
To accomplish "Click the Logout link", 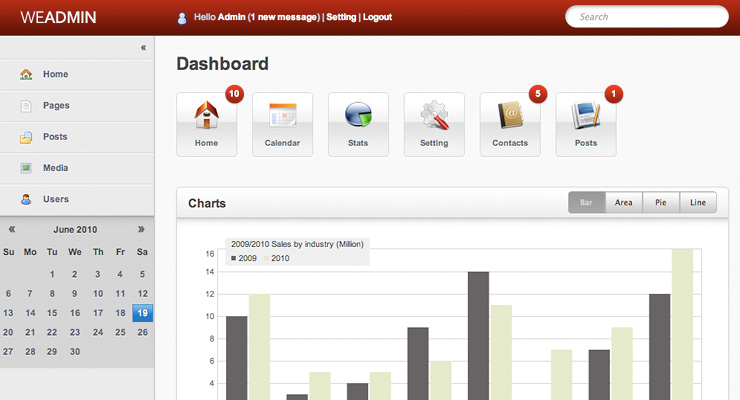I will [377, 18].
